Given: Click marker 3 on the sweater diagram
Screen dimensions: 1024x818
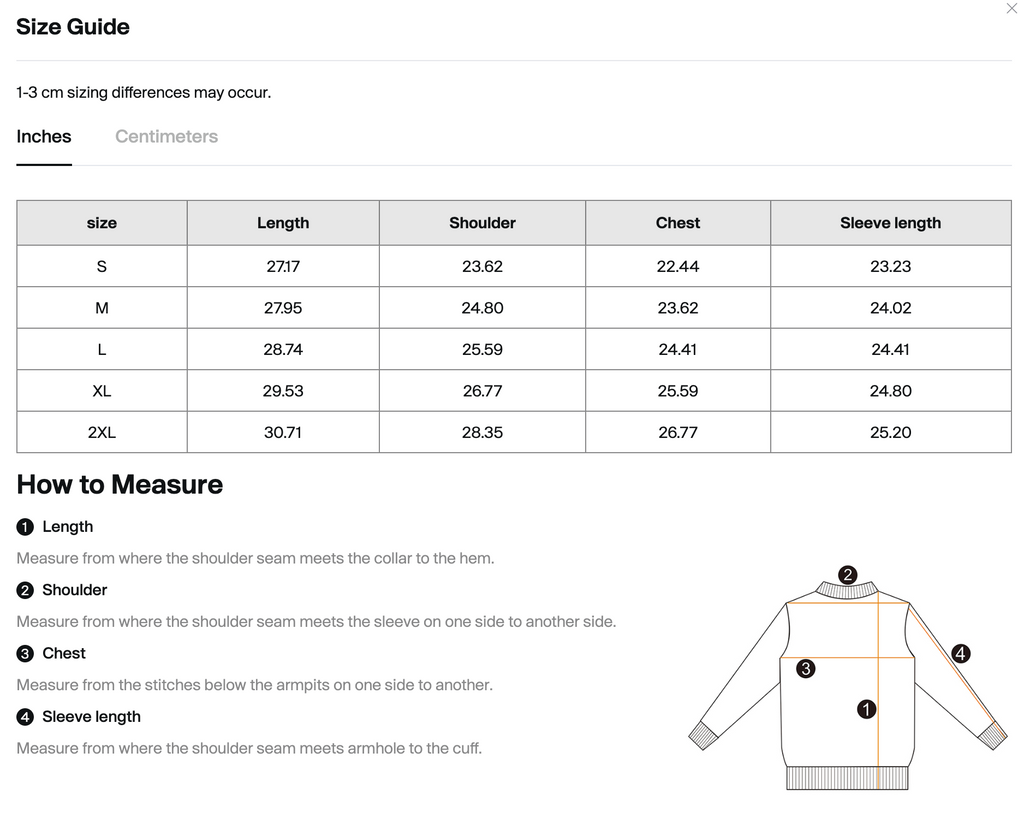Looking at the screenshot, I should click(805, 669).
